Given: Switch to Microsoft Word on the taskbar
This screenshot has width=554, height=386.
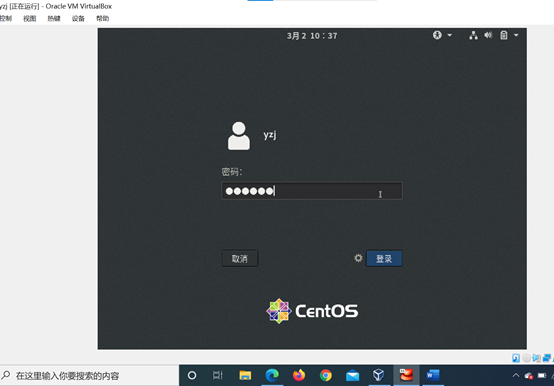Looking at the screenshot, I should point(433,375).
